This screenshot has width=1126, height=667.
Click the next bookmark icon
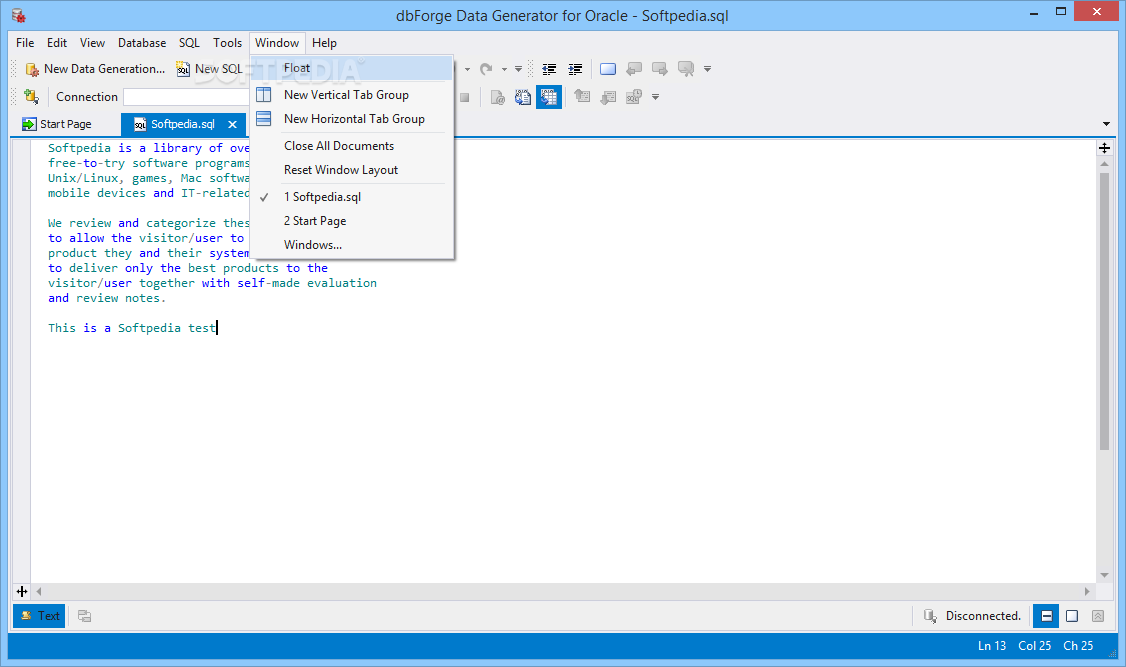click(x=660, y=69)
